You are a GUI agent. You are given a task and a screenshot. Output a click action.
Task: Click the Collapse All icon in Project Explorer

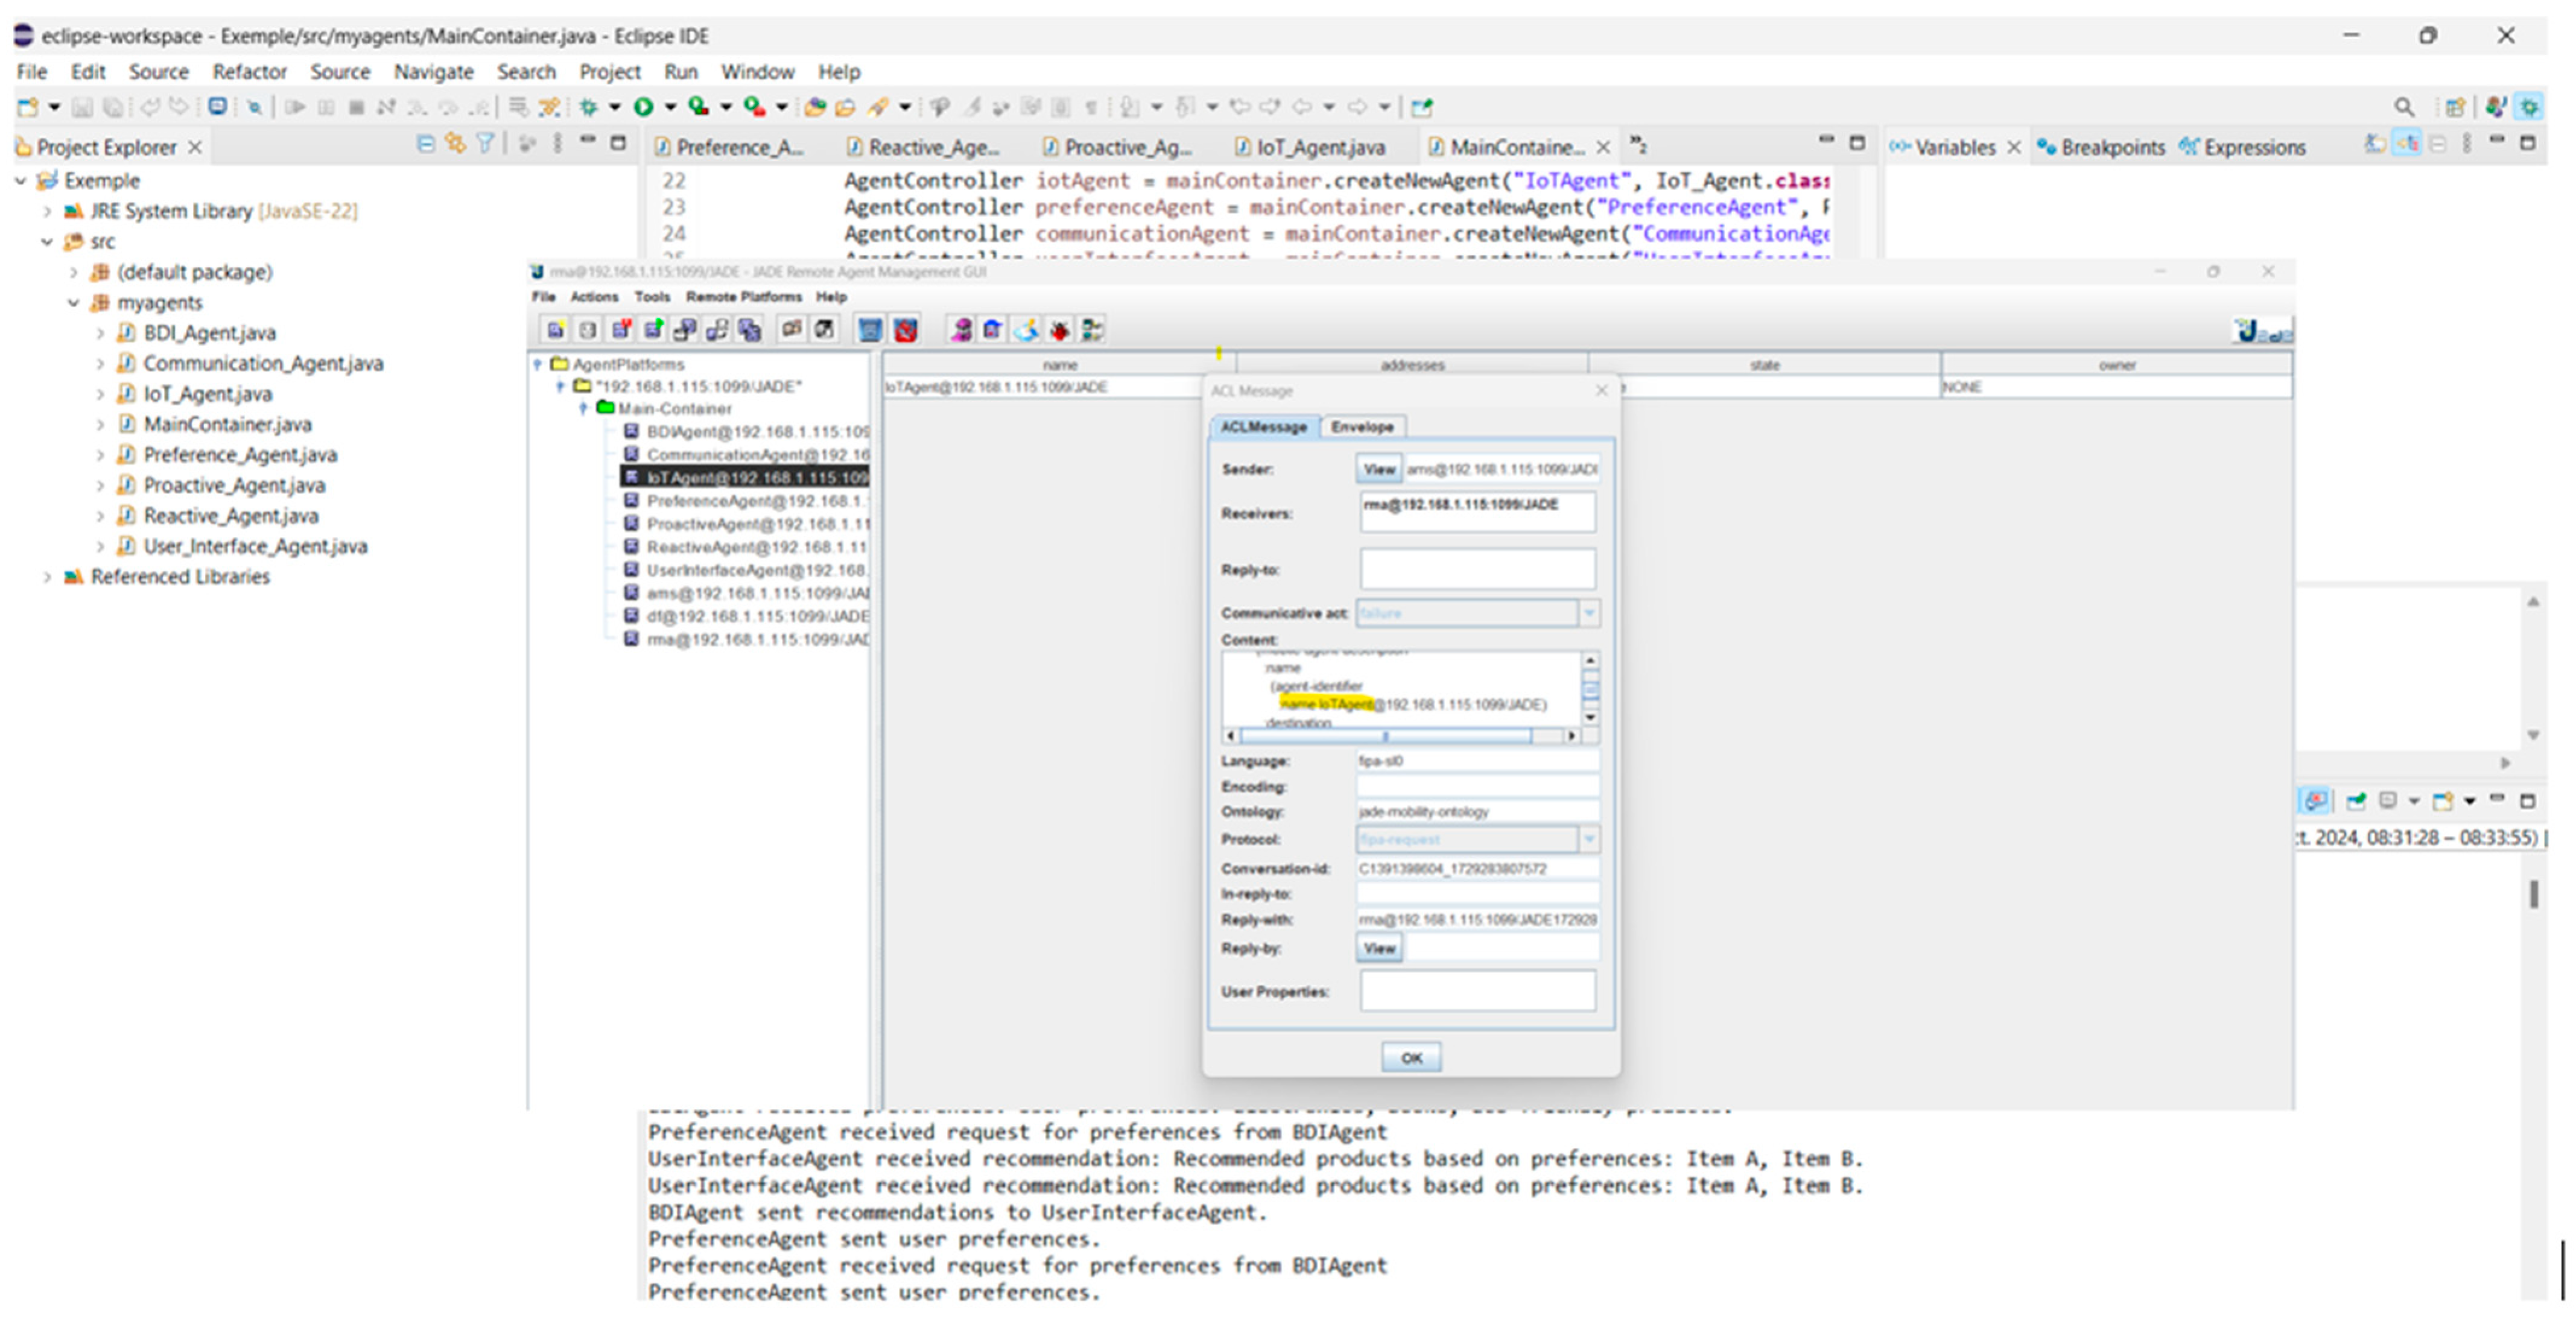point(425,145)
